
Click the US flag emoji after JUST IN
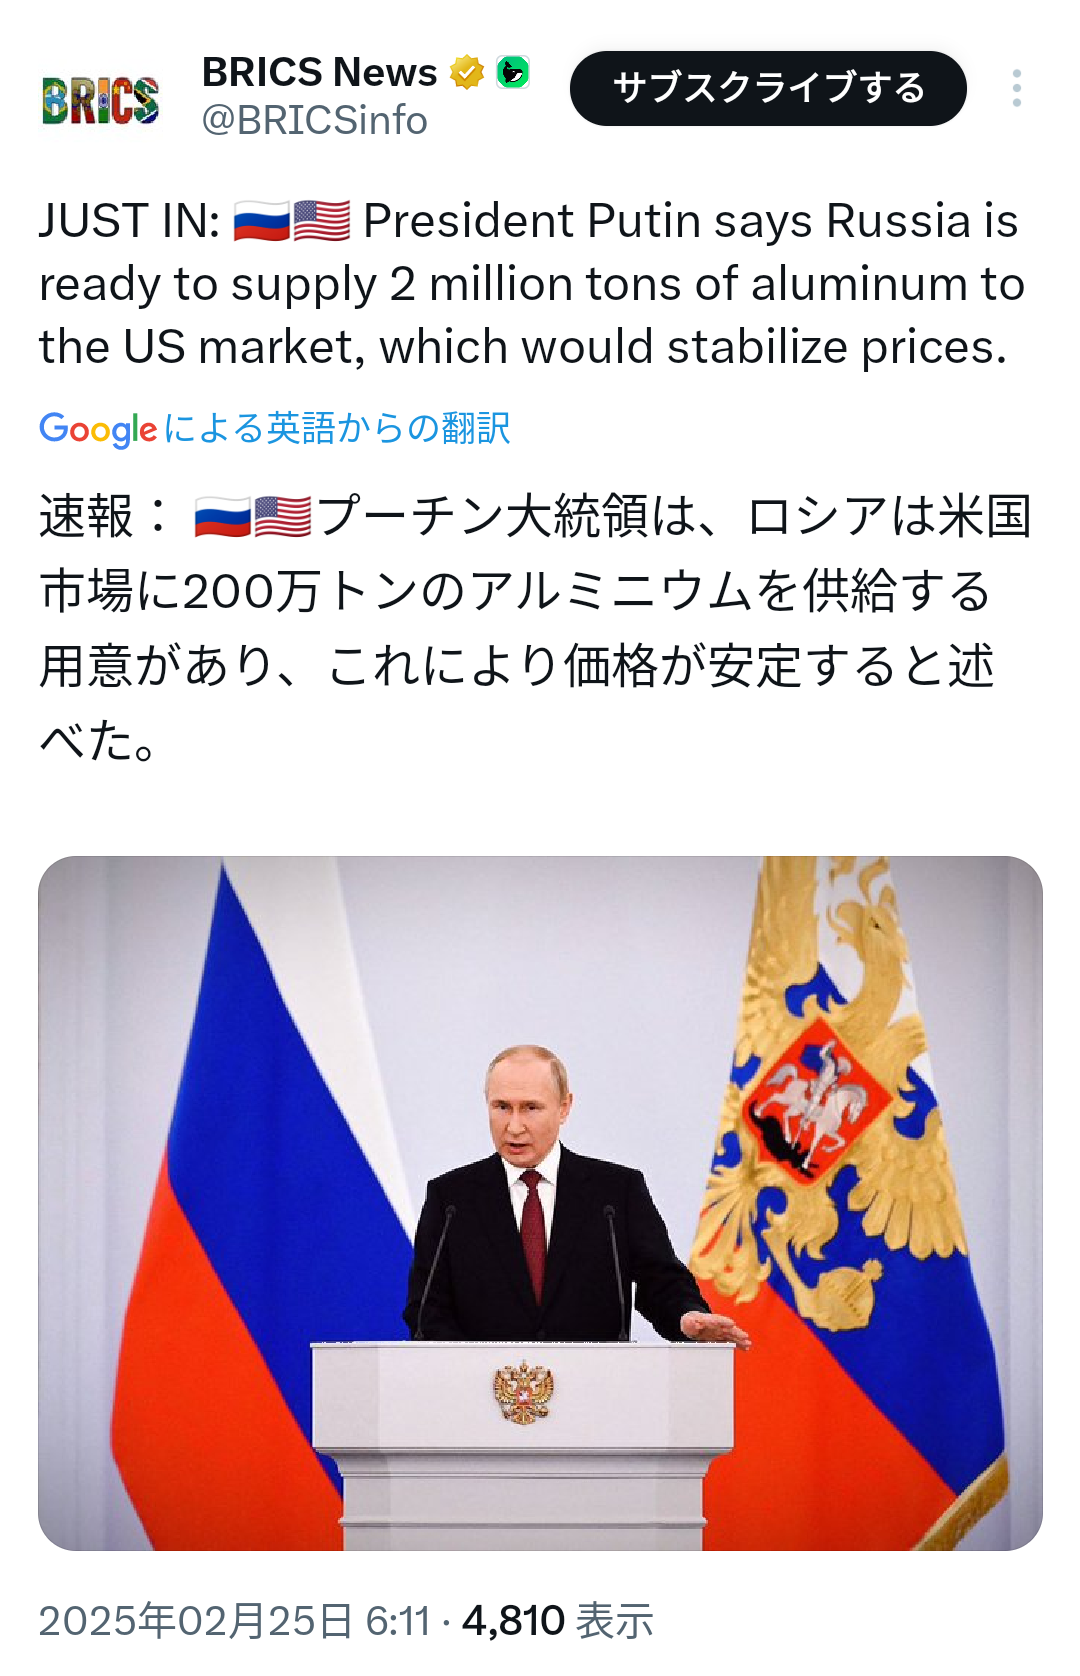click(x=322, y=221)
